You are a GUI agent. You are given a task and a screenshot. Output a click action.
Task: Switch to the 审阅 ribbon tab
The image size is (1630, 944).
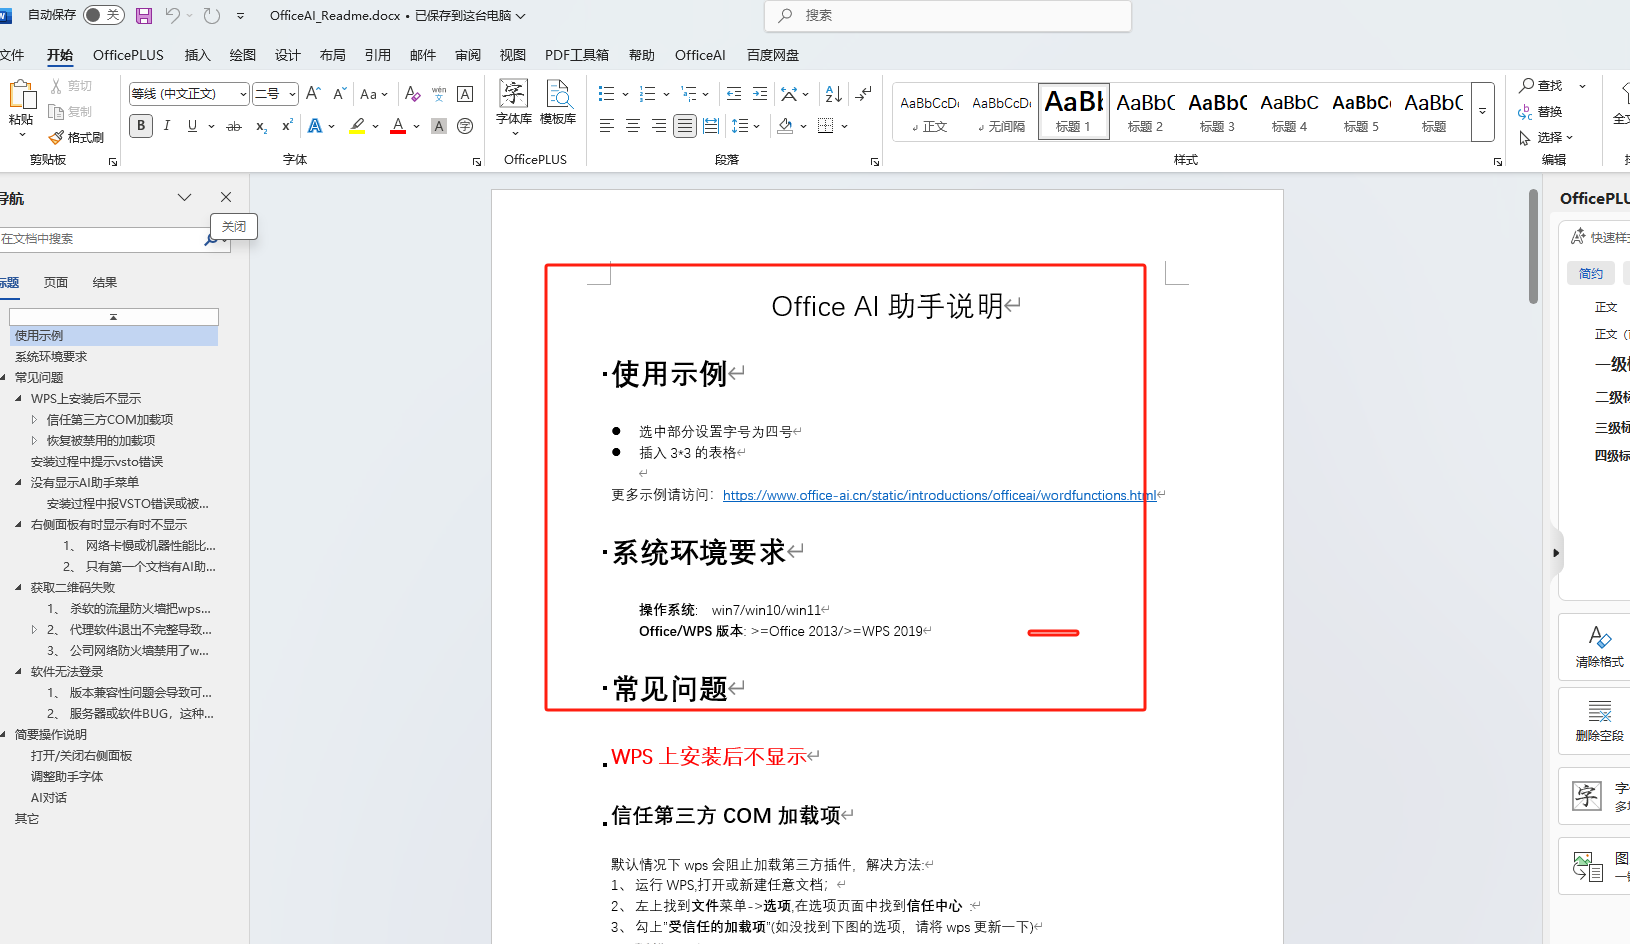pos(468,55)
